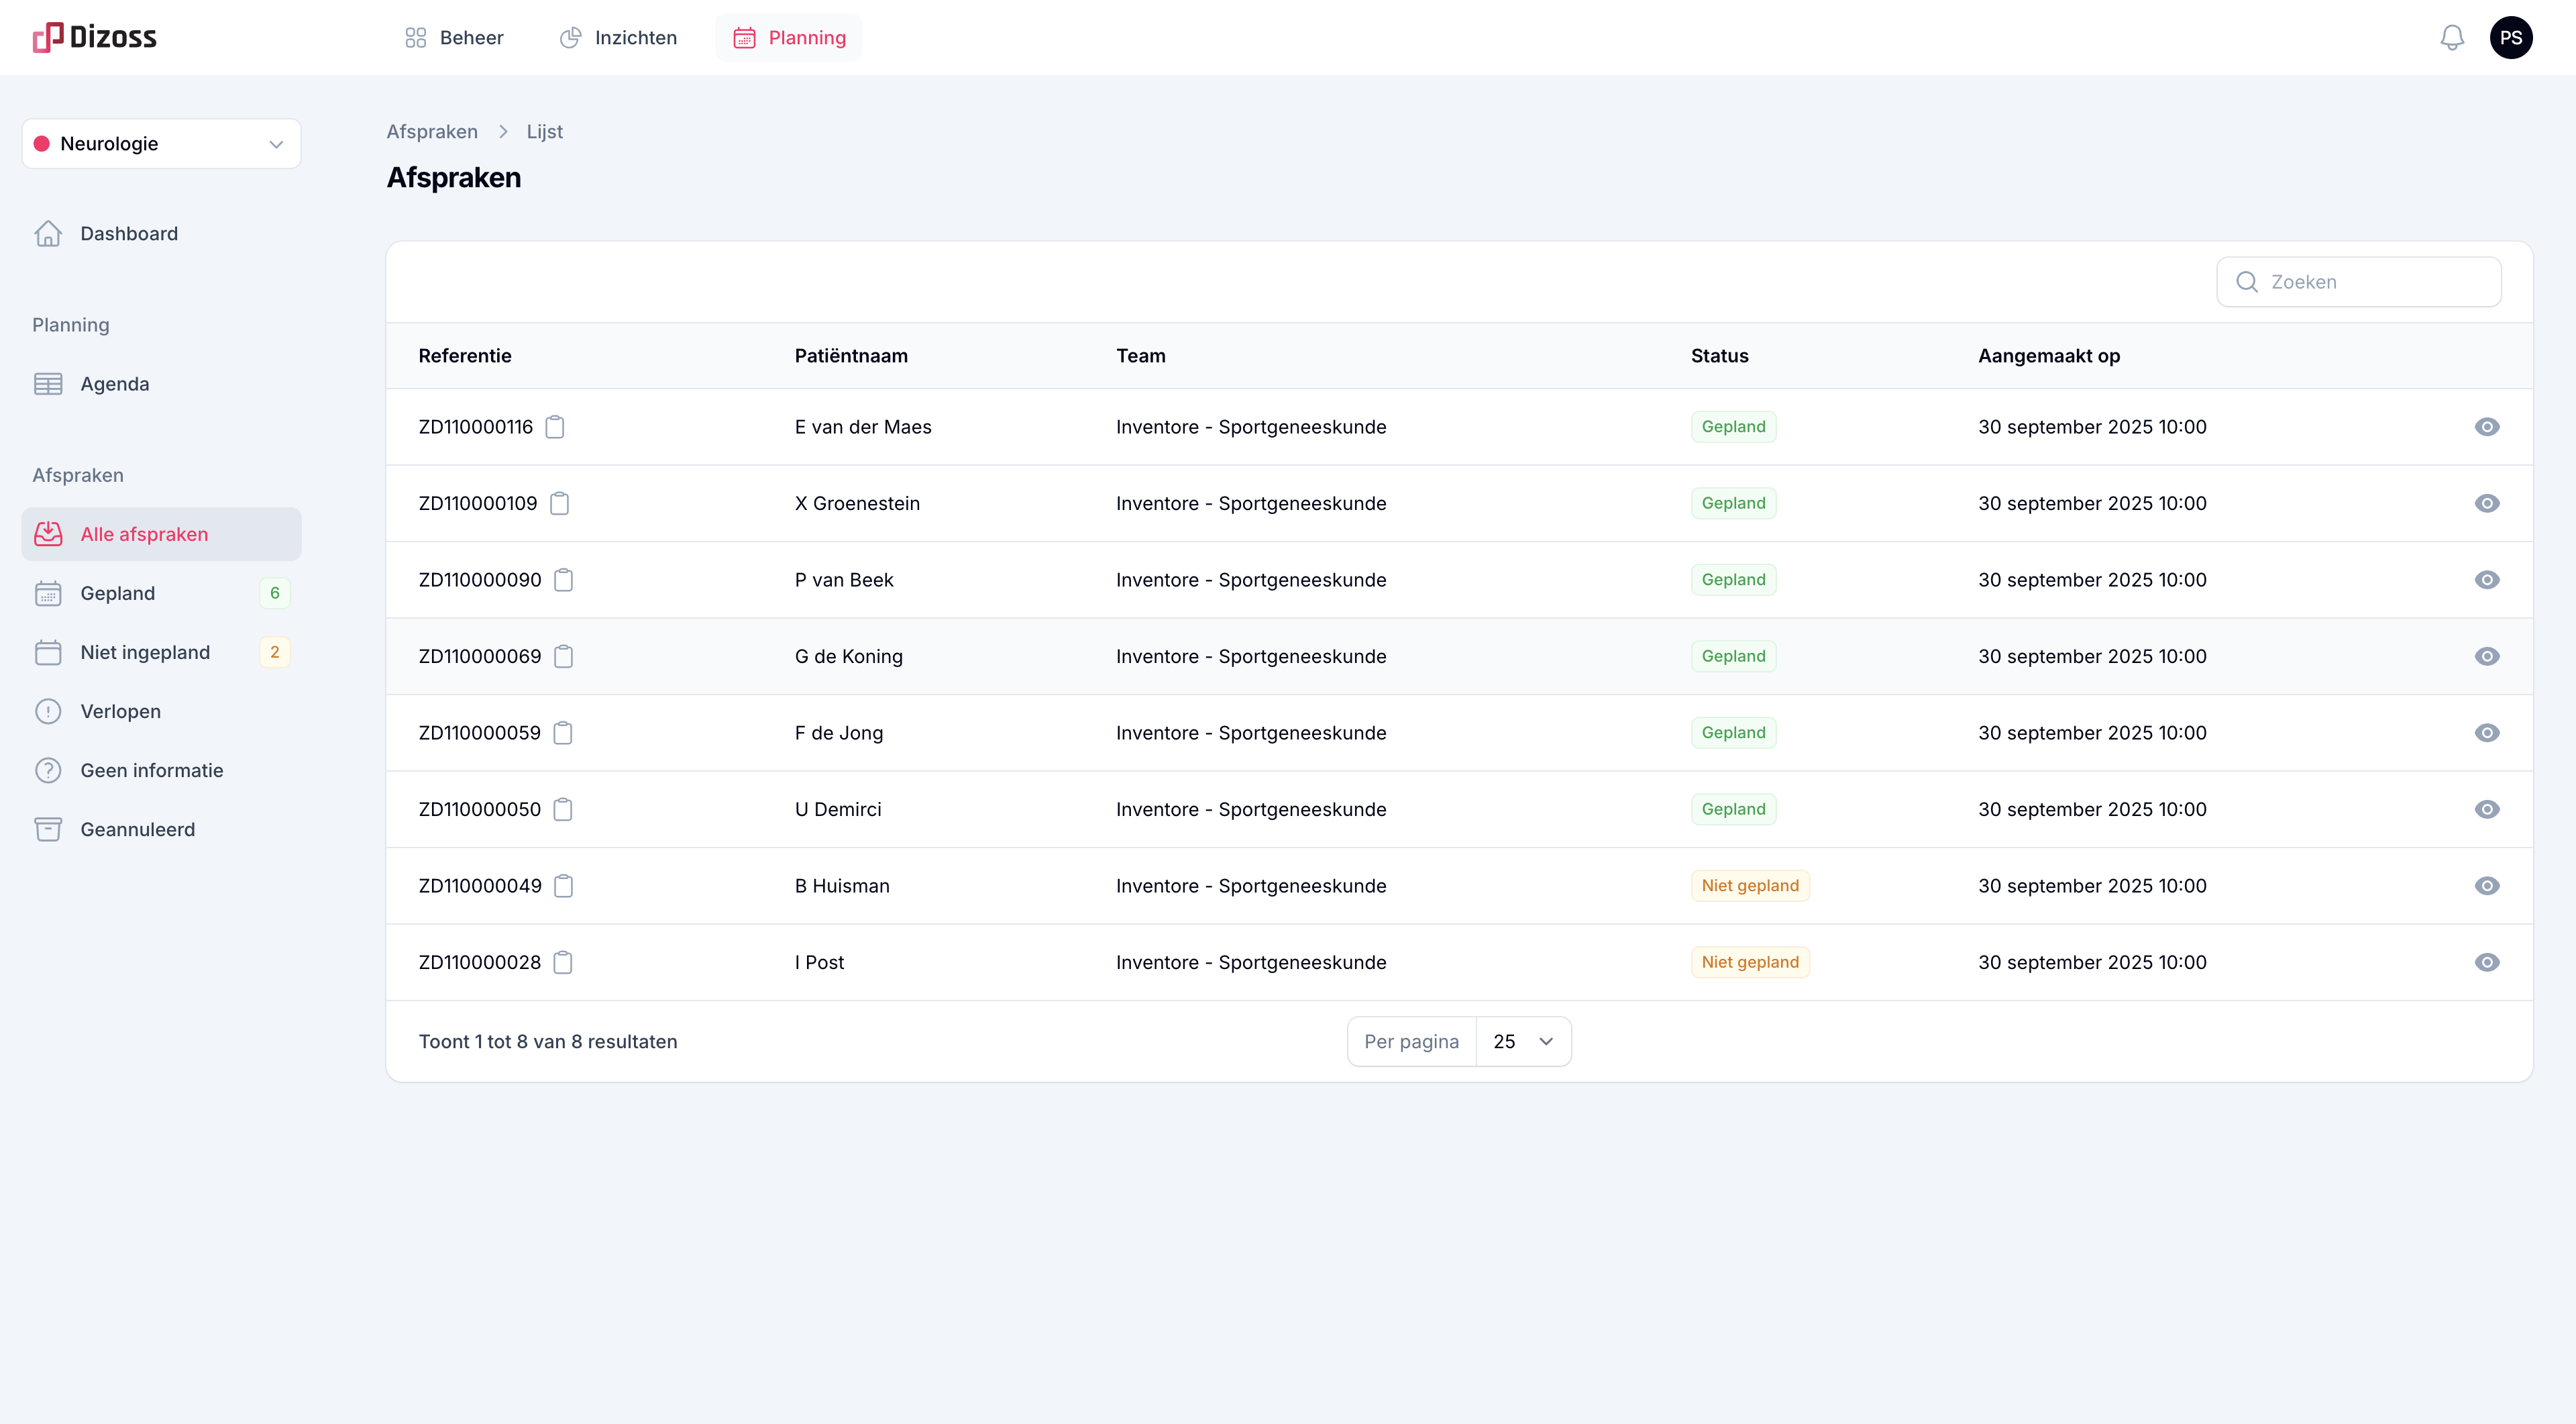Click eye icon for B Huisman row
Screen dimensions: 2576x1424
coord(2487,886)
